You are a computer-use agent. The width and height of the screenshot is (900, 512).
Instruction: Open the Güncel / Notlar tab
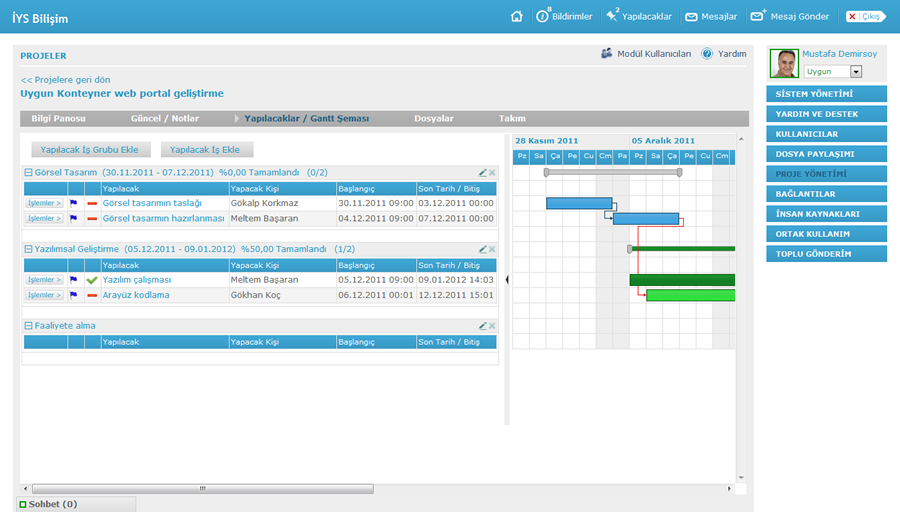coord(164,118)
